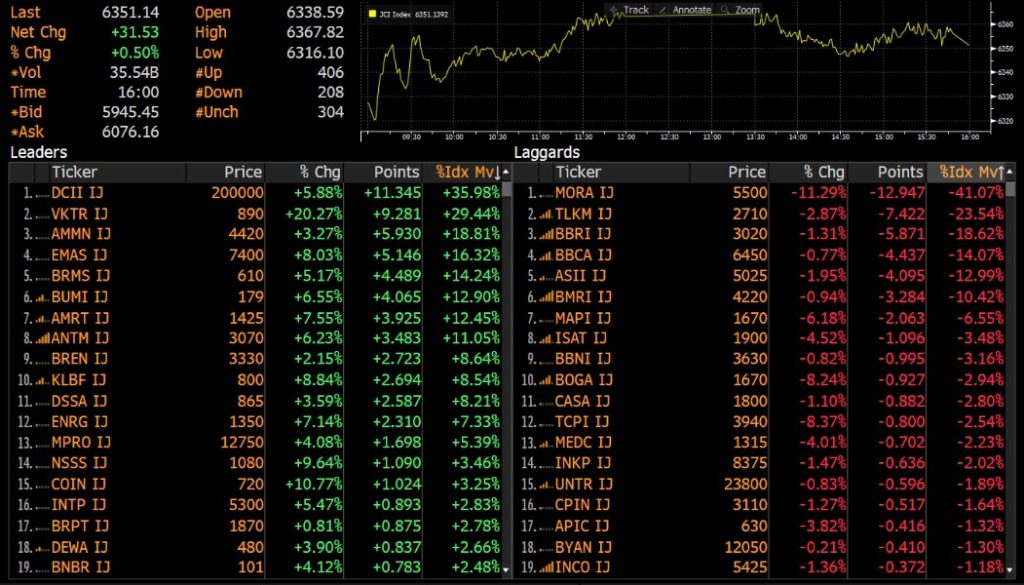Image resolution: width=1024 pixels, height=585 pixels.
Task: Click the Track crosshair icon on chart
Action: 614,10
